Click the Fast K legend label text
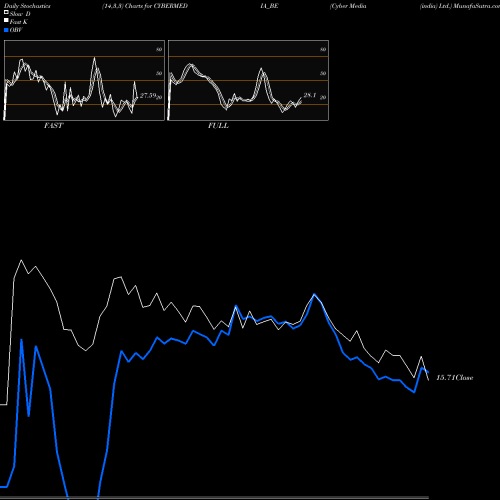 (x=19, y=22)
